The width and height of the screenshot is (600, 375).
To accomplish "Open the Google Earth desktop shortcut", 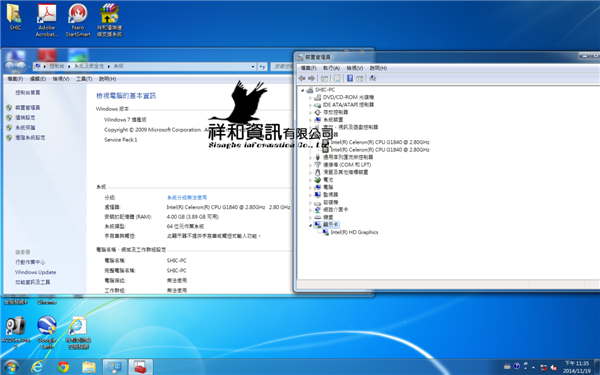I will (47, 332).
